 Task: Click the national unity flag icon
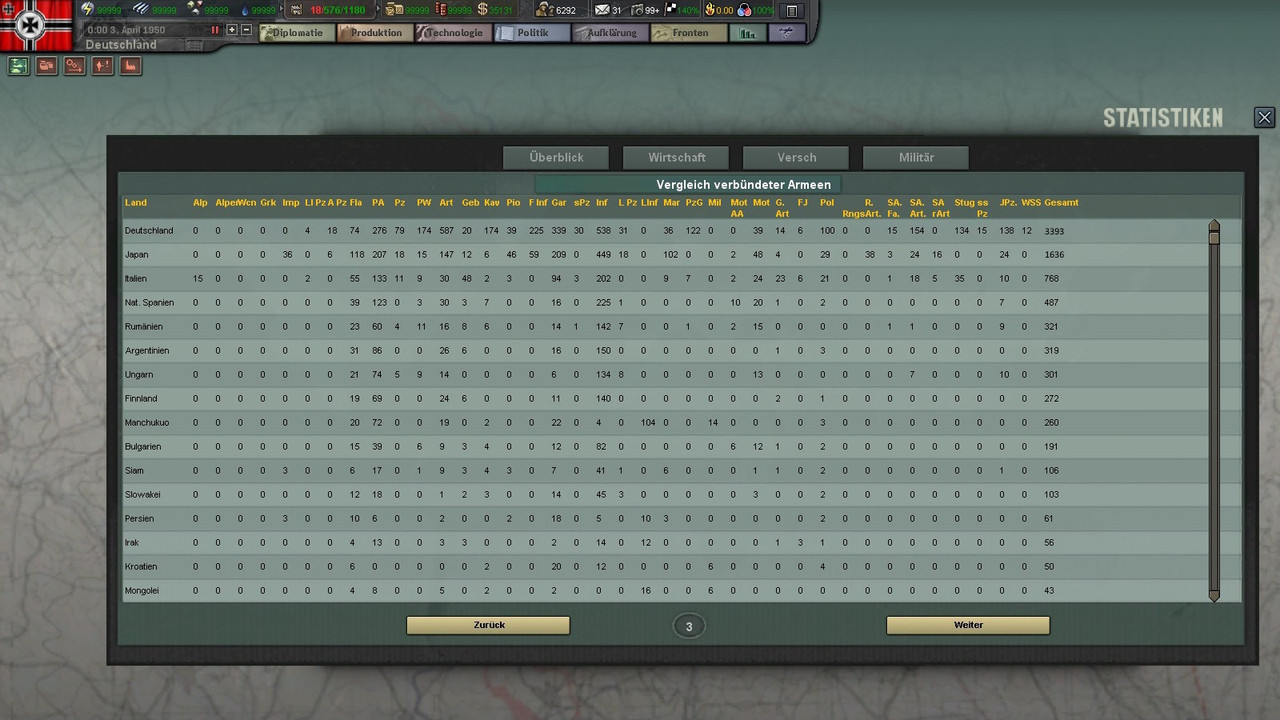pyautogui.click(x=672, y=10)
